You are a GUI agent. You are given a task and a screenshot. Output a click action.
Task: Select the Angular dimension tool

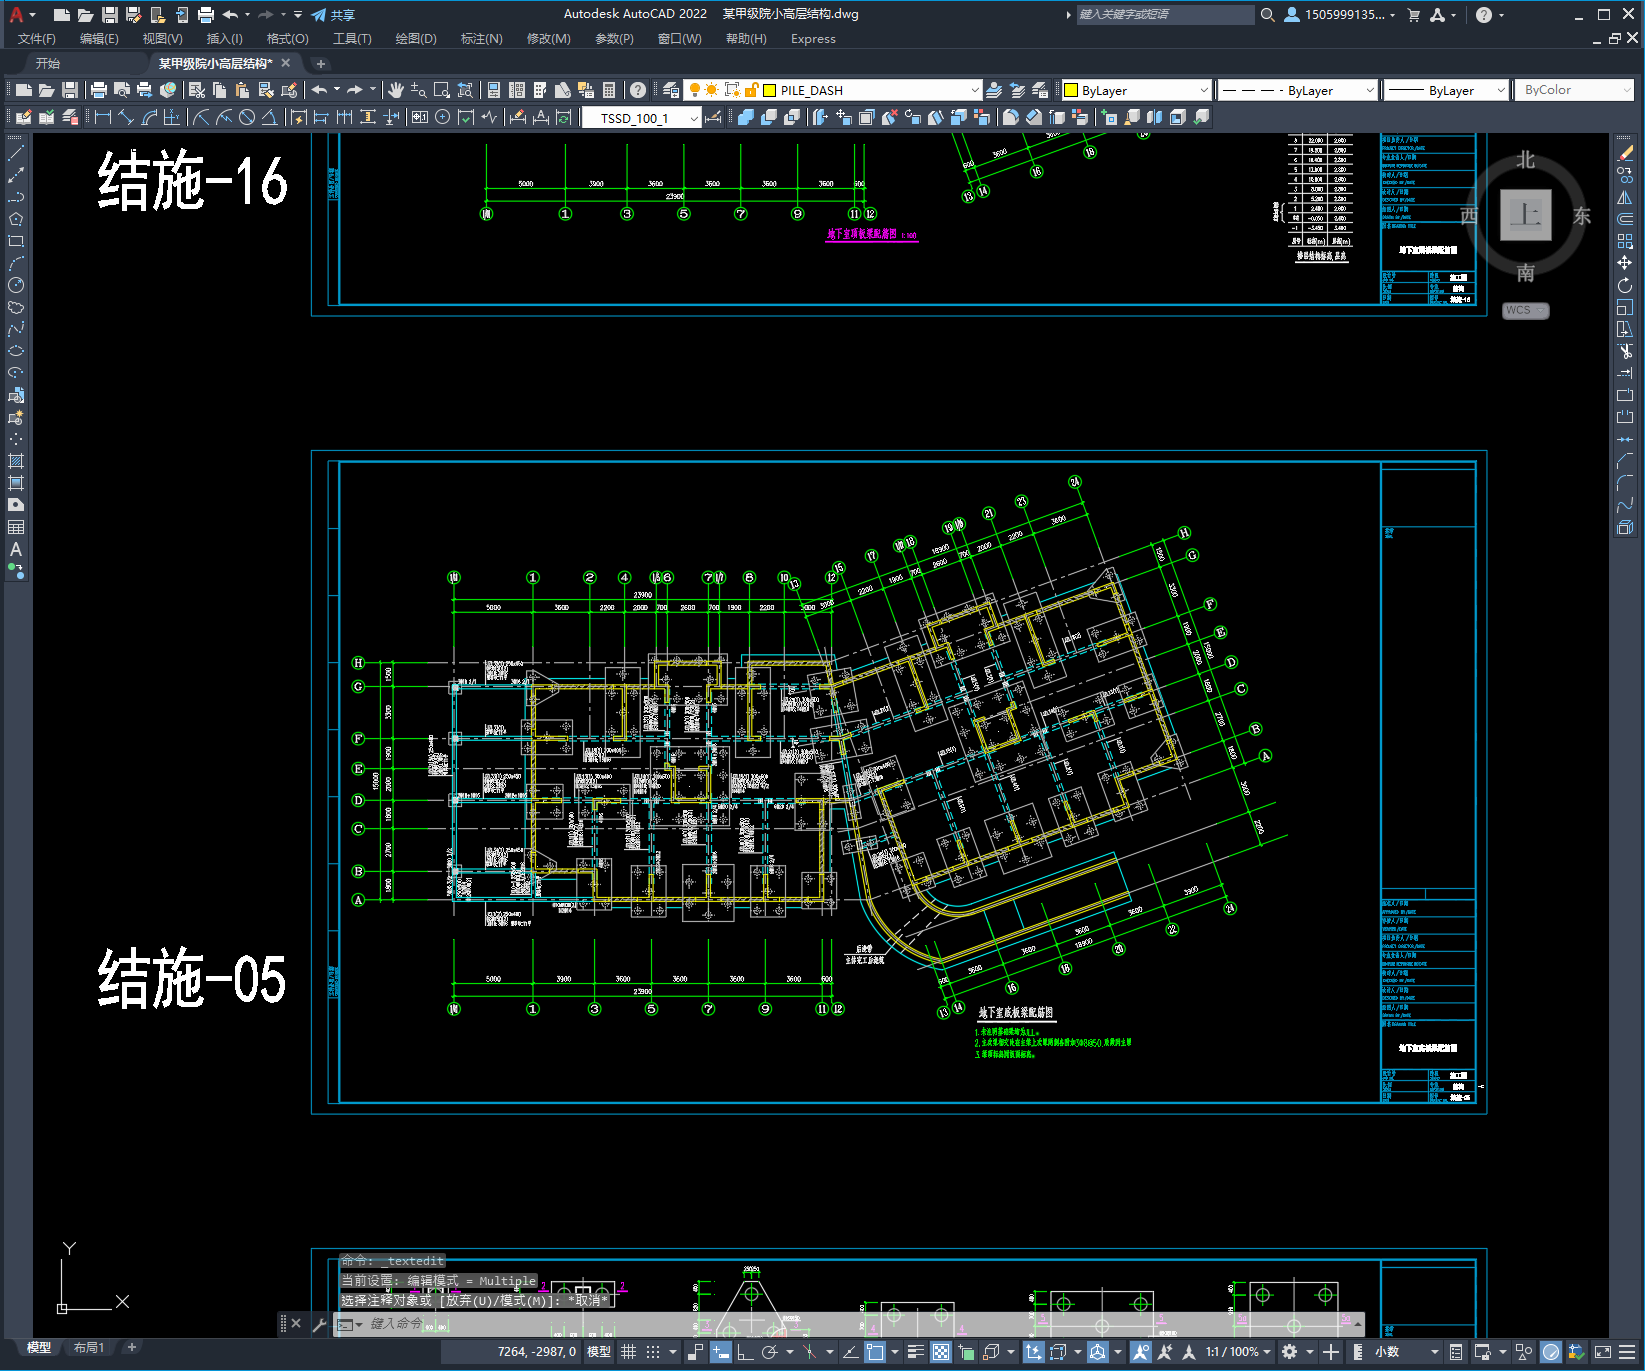tap(270, 117)
